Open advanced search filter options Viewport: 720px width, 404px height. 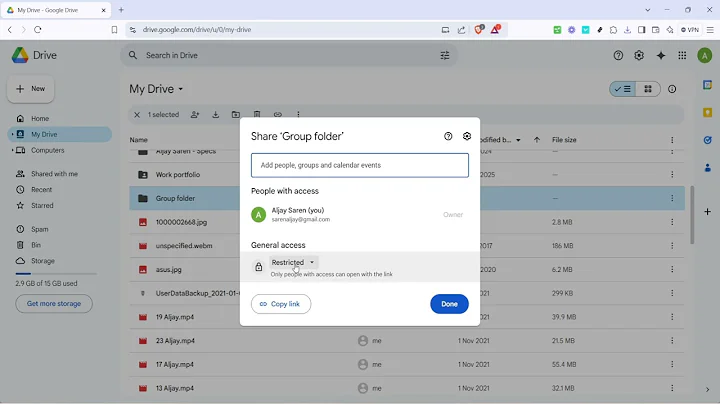445,56
